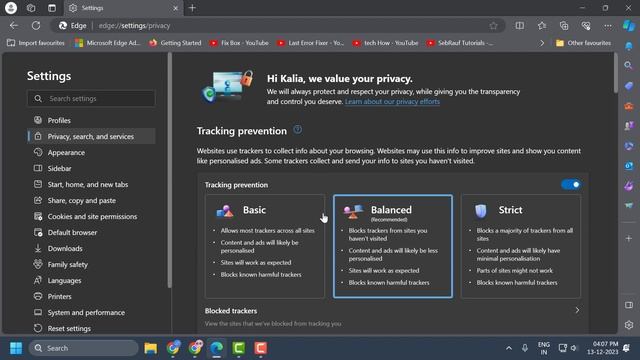Open Microsoft Edge Ad bookmark
The height and width of the screenshot is (360, 640).
(108, 43)
